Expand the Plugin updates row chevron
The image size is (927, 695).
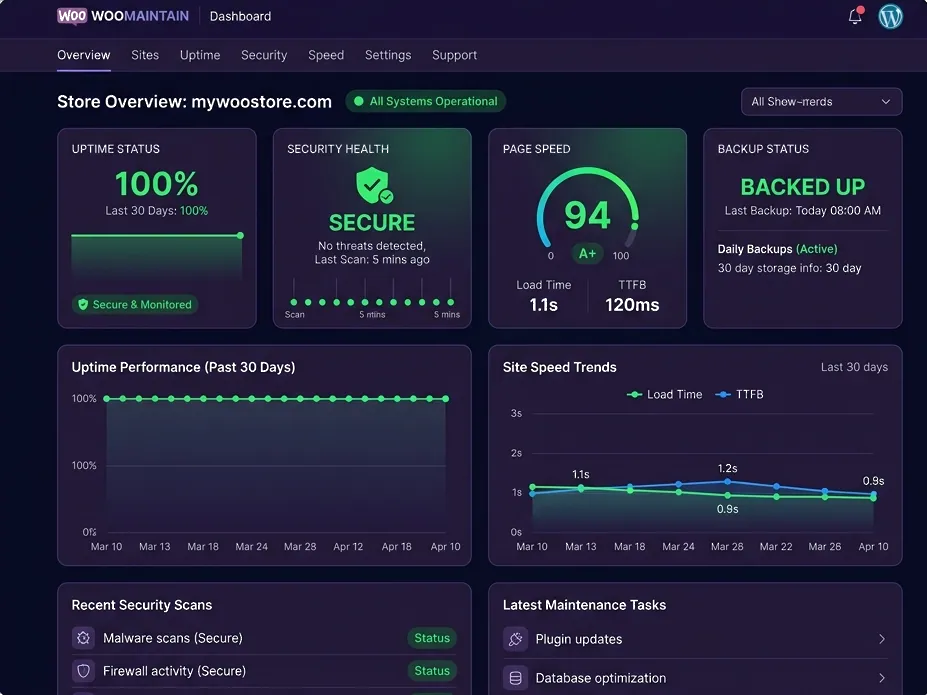(x=881, y=639)
